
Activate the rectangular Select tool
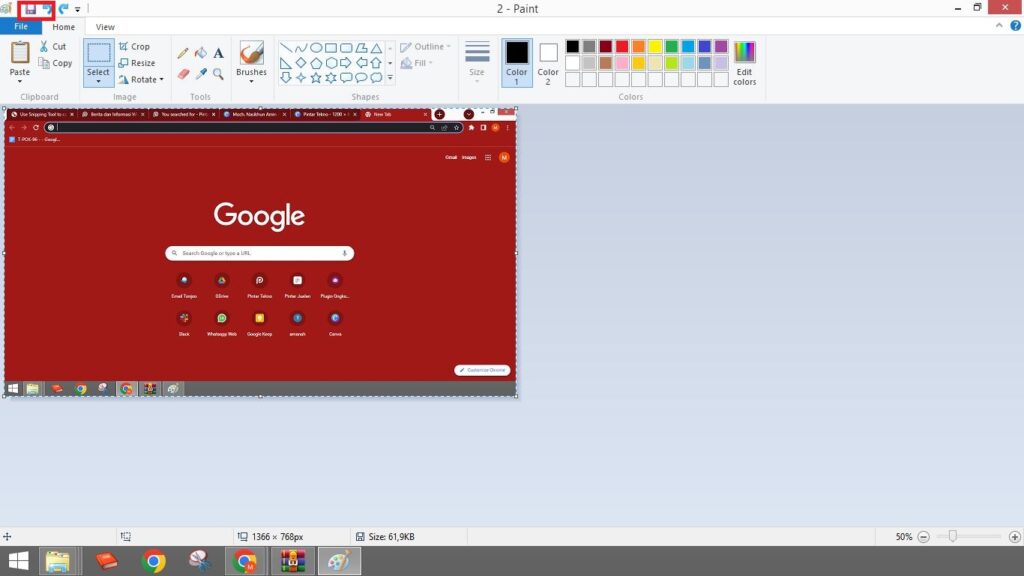pyautogui.click(x=99, y=52)
